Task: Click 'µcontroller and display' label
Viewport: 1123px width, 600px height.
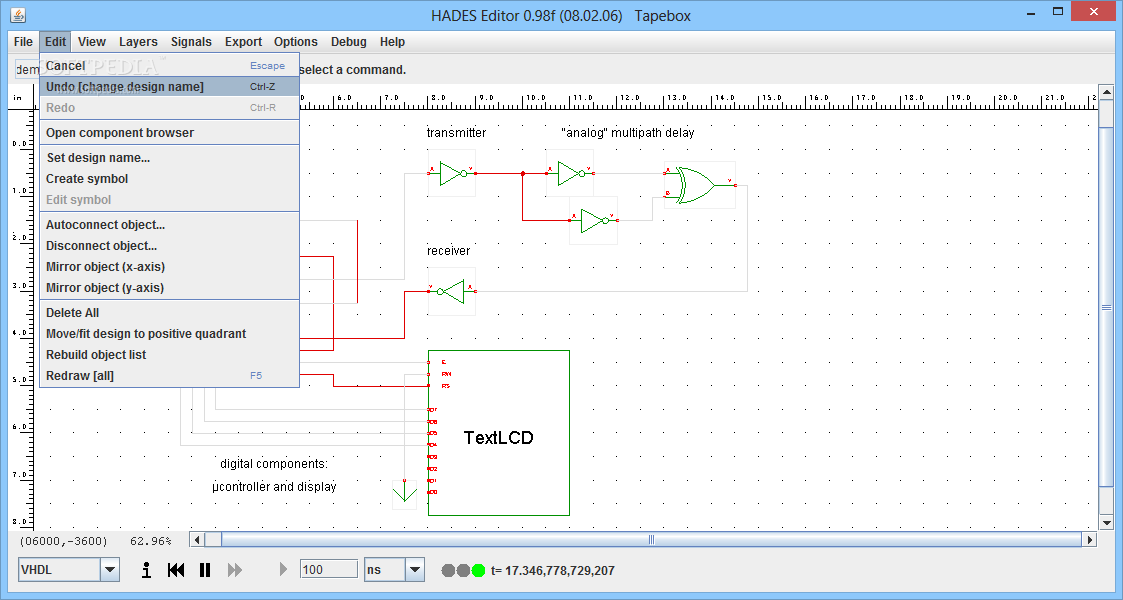Action: click(274, 487)
